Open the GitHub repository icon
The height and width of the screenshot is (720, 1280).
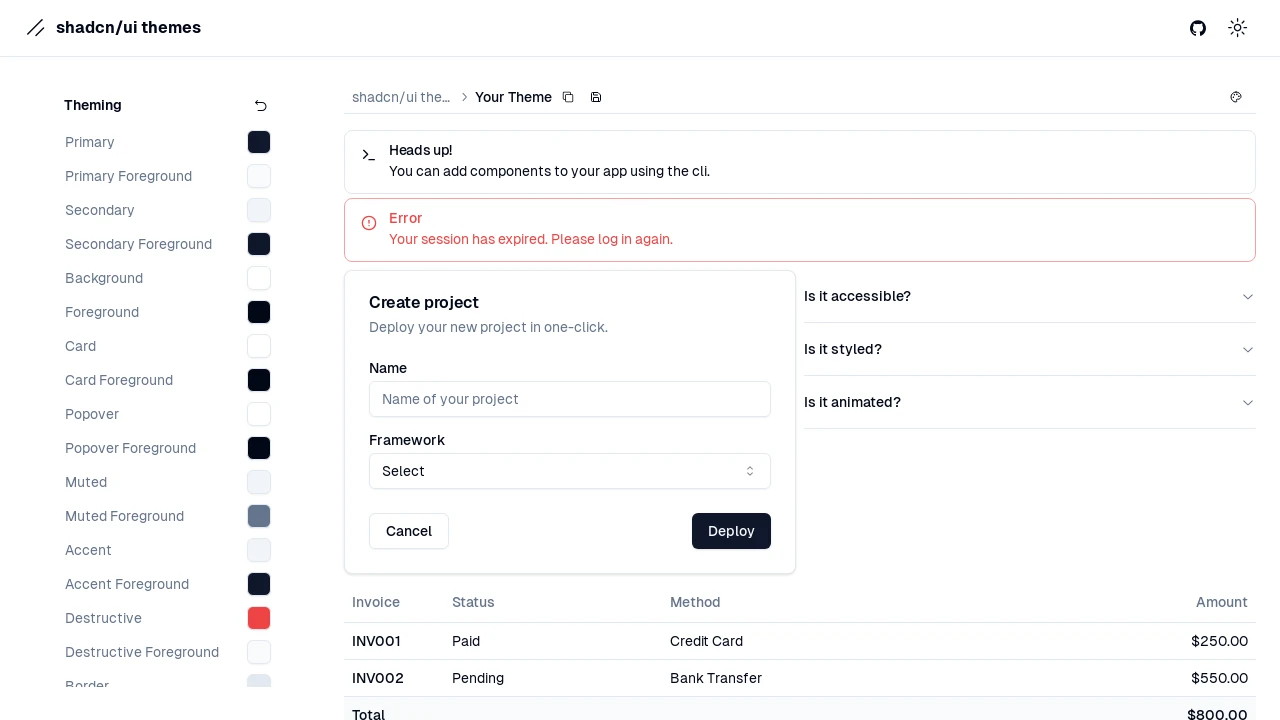click(x=1198, y=28)
